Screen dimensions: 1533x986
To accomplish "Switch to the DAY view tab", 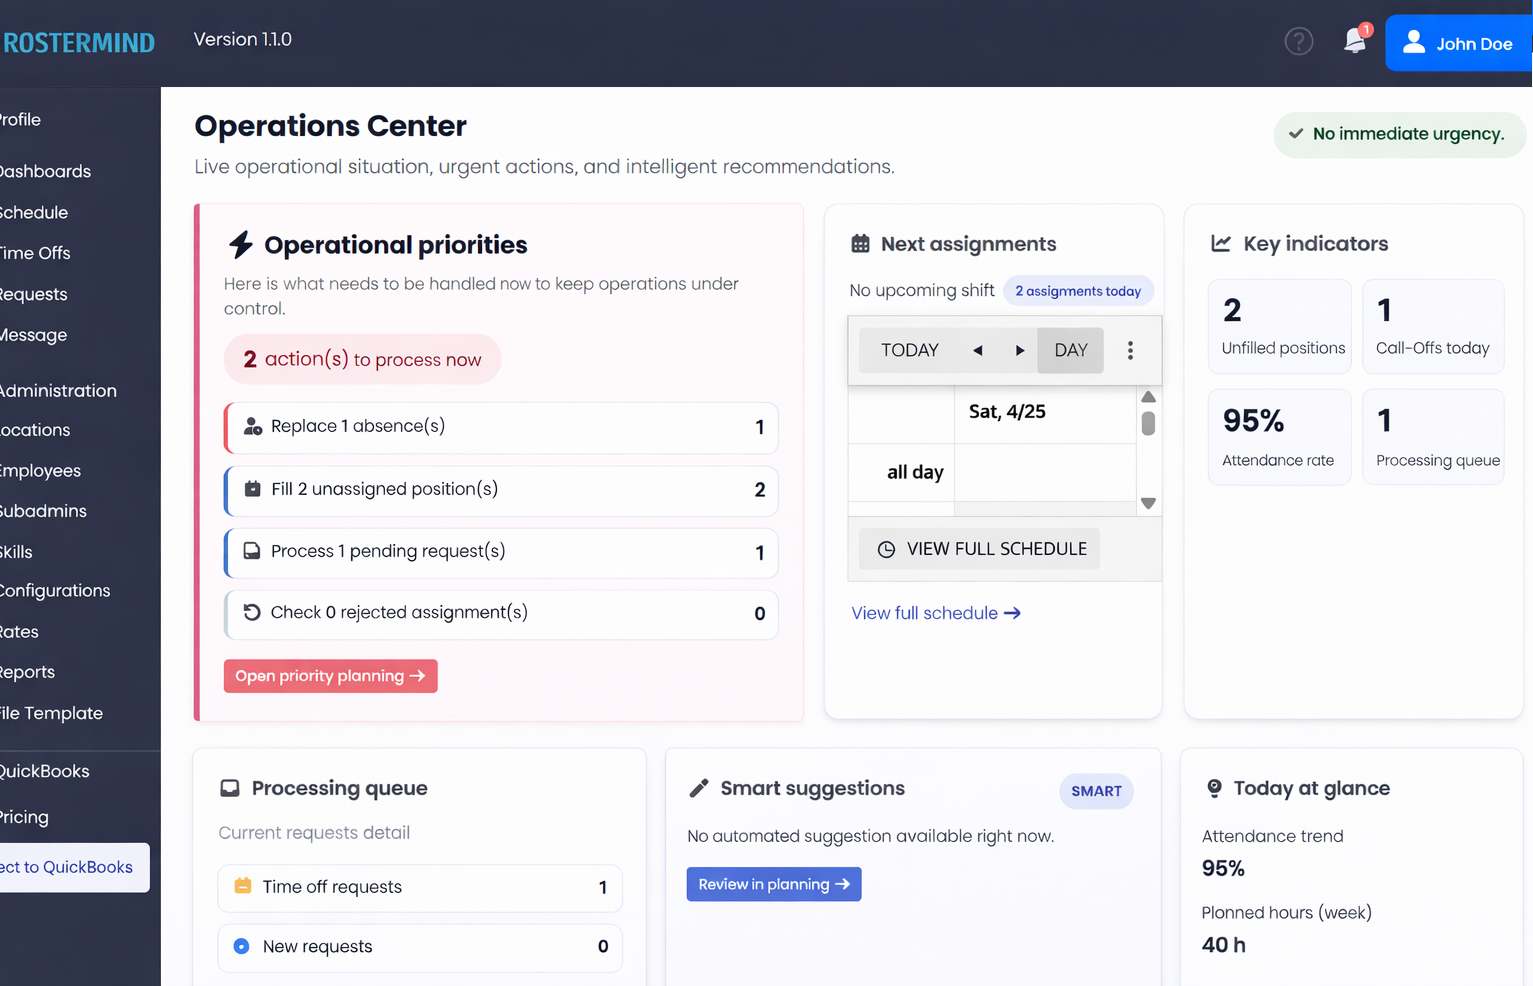I will click(x=1070, y=350).
